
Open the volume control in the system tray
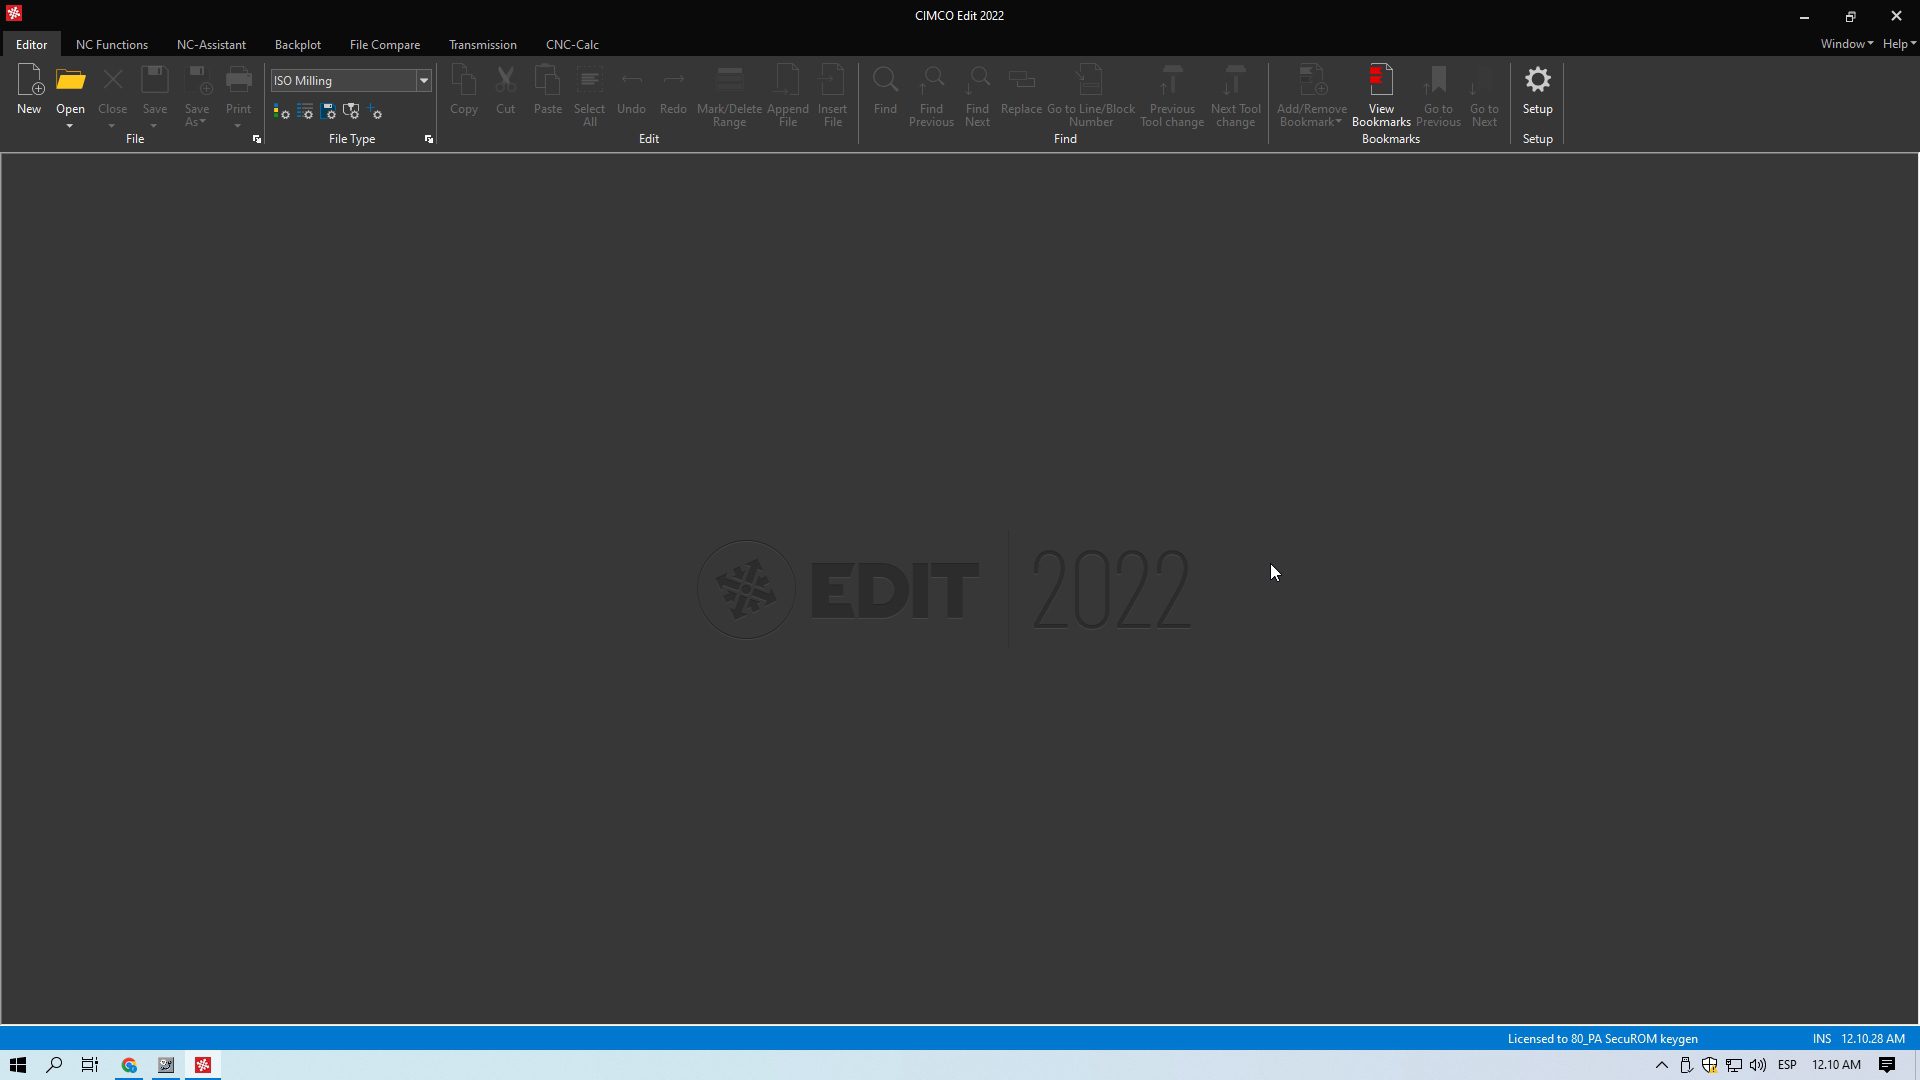pos(1757,1065)
